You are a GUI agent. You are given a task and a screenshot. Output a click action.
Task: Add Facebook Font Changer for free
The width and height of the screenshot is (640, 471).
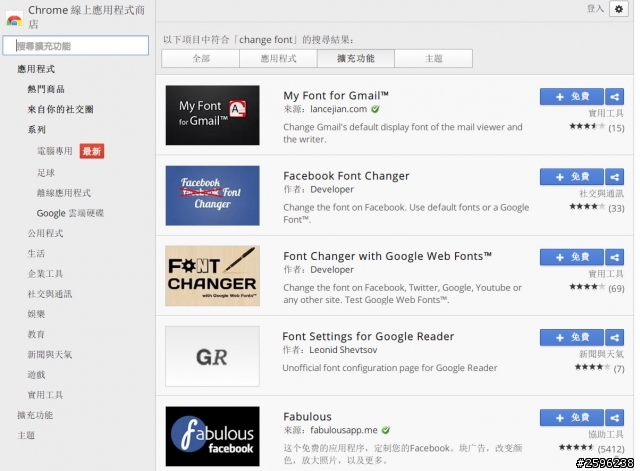[x=571, y=177]
